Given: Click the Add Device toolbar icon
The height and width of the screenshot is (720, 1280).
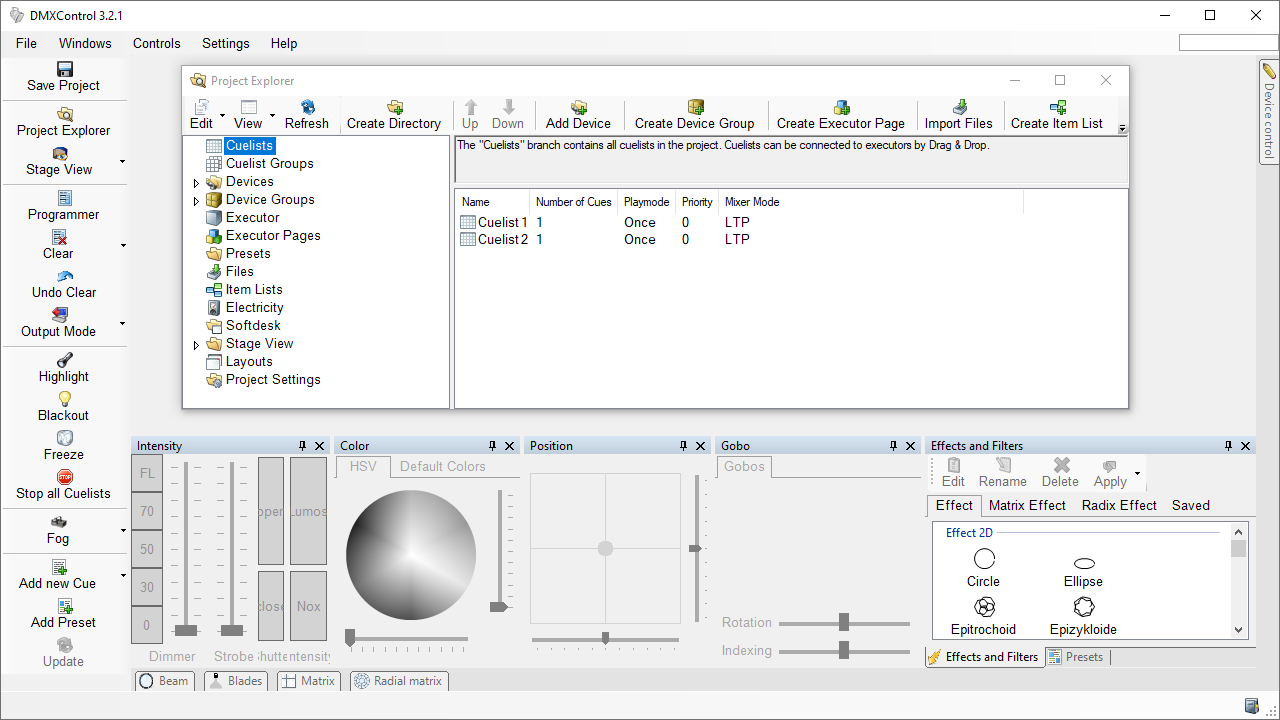Looking at the screenshot, I should (x=578, y=107).
